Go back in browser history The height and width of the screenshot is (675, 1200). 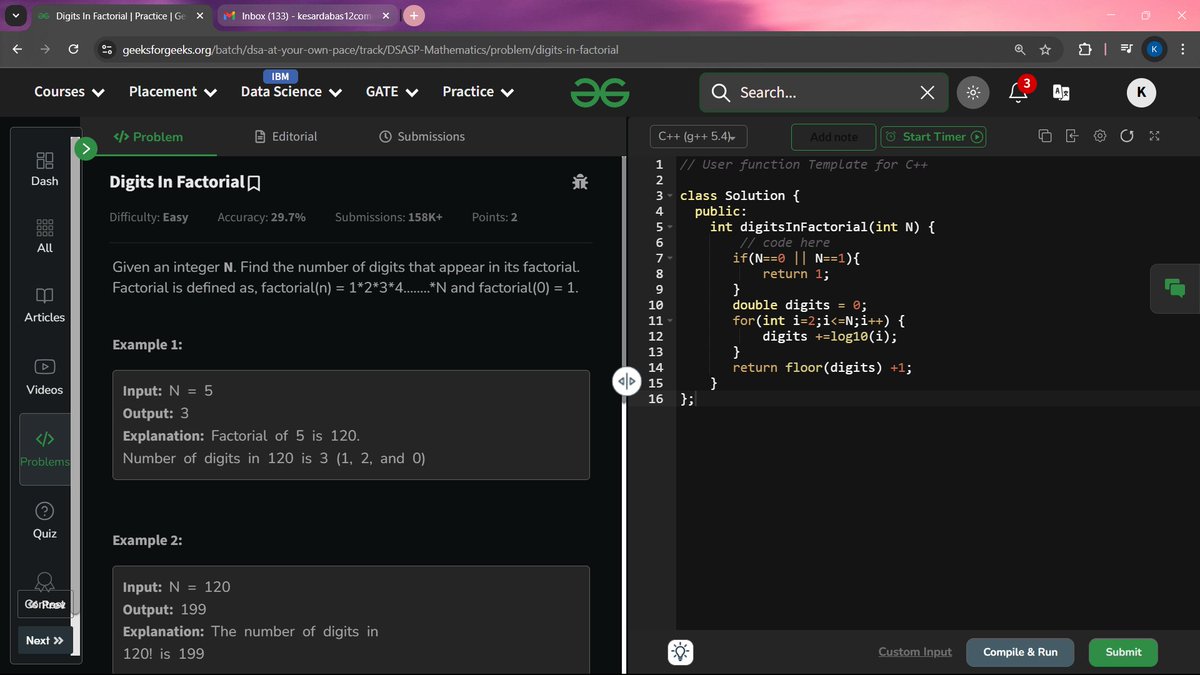(17, 50)
